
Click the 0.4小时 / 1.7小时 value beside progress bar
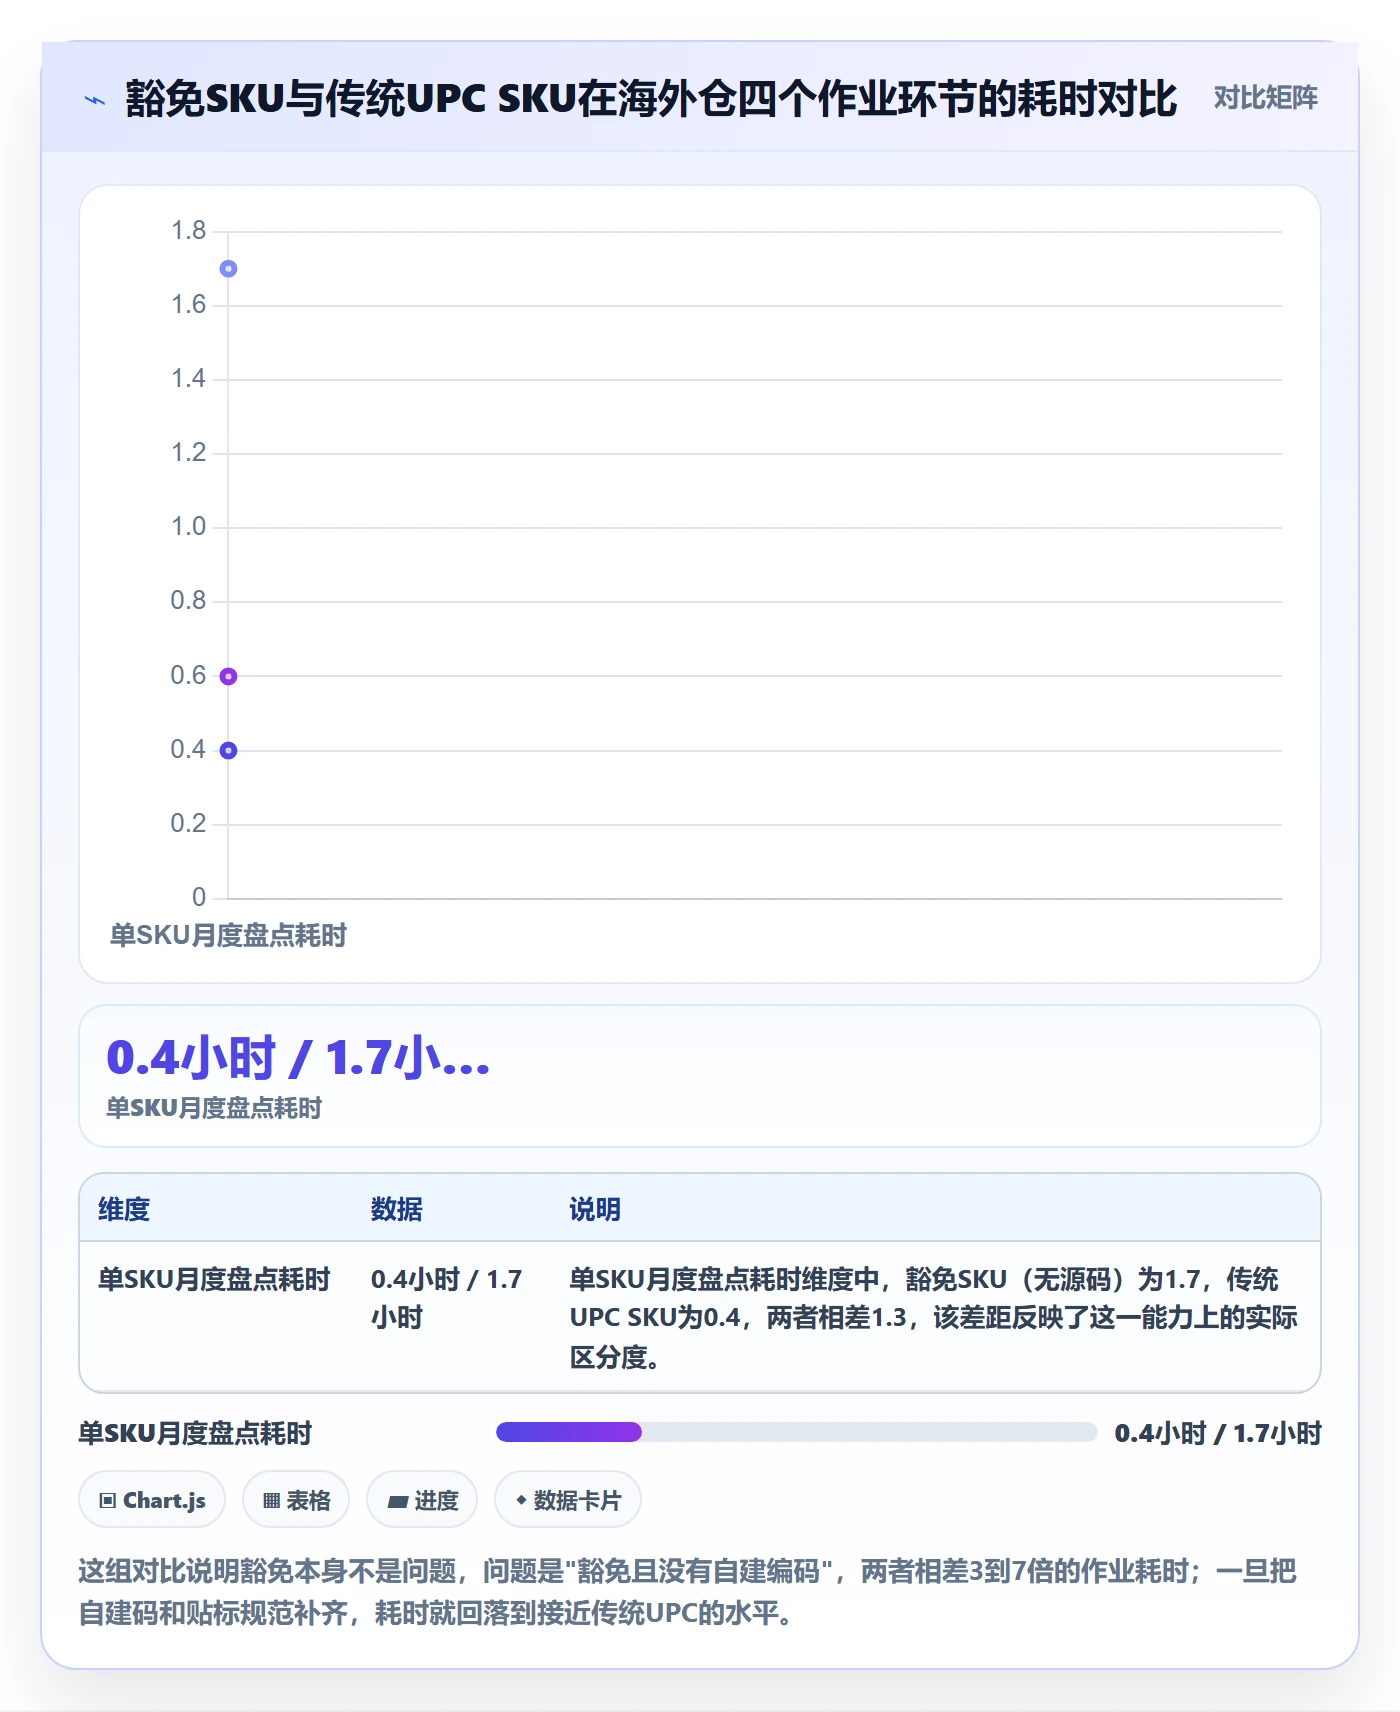pos(1218,1433)
